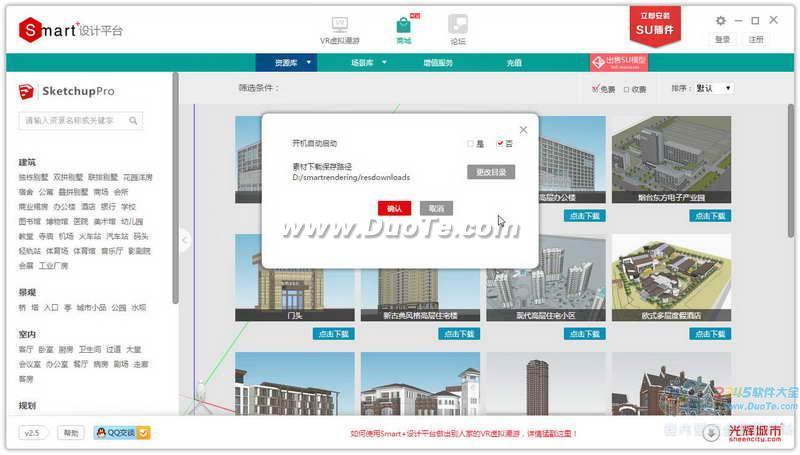Viewport: 800px width, 455px height.
Task: Cancel the dialog with 取消 button
Action: tap(436, 208)
